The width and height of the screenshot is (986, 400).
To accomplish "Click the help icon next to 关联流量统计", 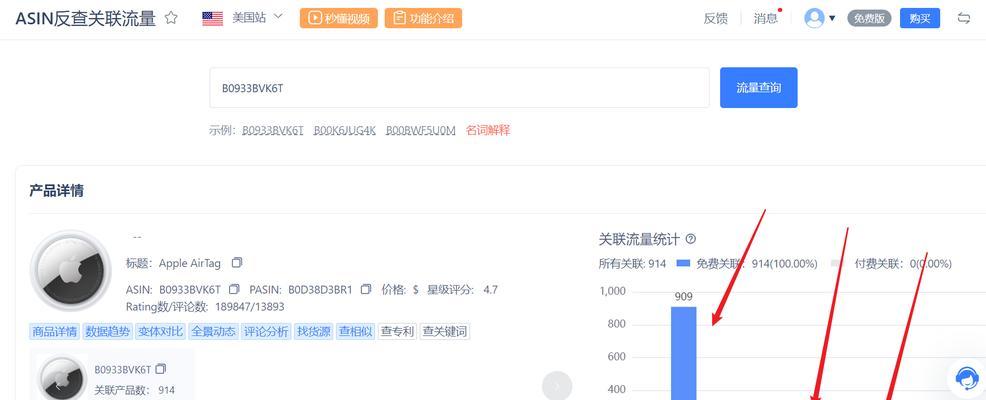I will coord(691,239).
